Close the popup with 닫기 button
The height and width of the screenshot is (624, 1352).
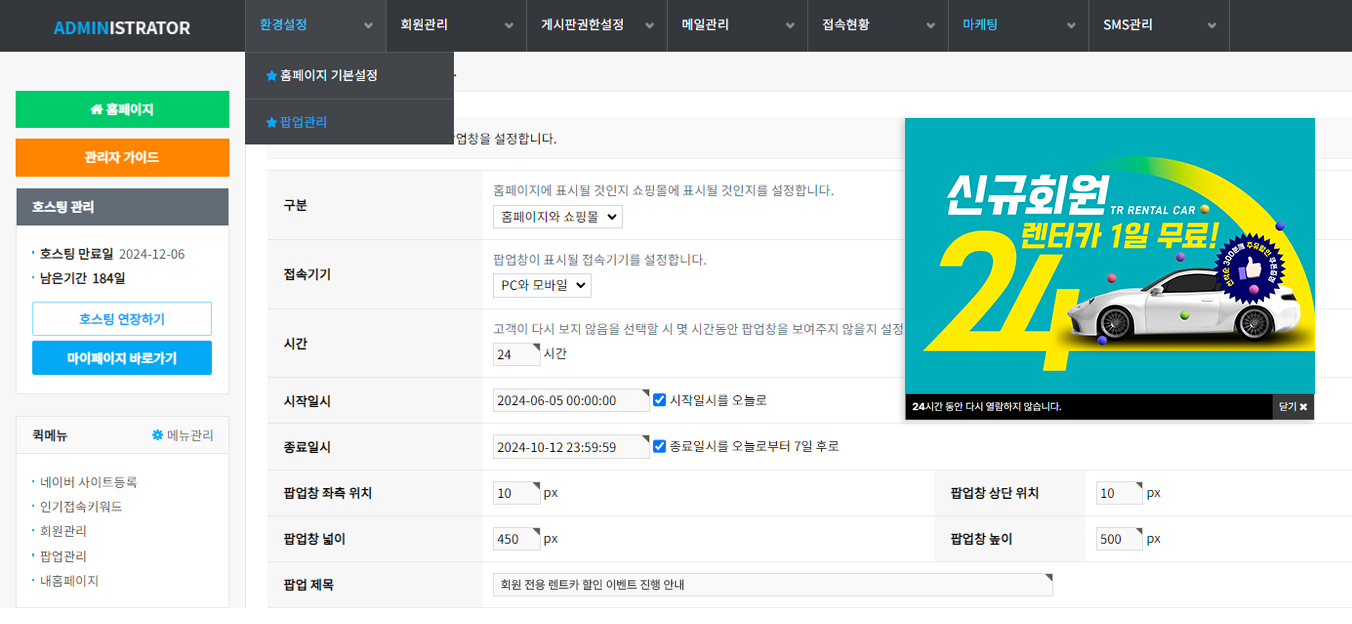click(1293, 407)
